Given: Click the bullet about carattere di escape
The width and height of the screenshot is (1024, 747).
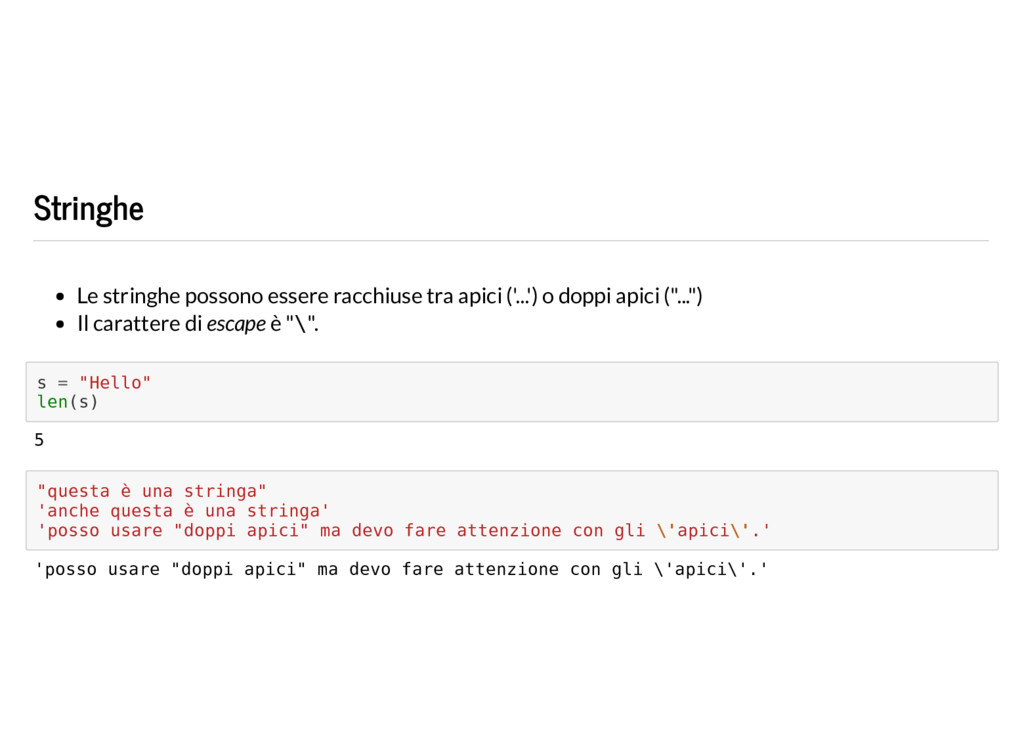Looking at the screenshot, I should point(197,324).
